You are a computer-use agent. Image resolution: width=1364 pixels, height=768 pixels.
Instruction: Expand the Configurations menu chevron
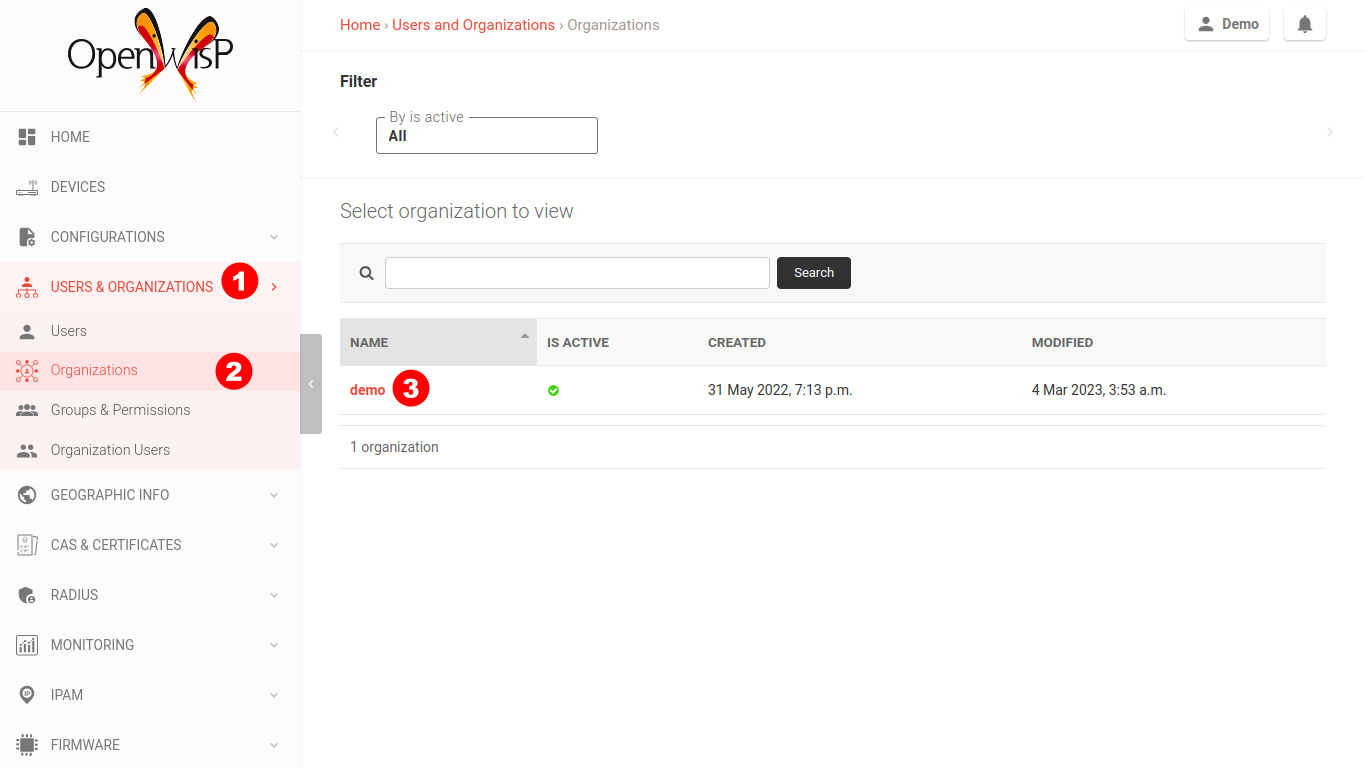point(274,237)
